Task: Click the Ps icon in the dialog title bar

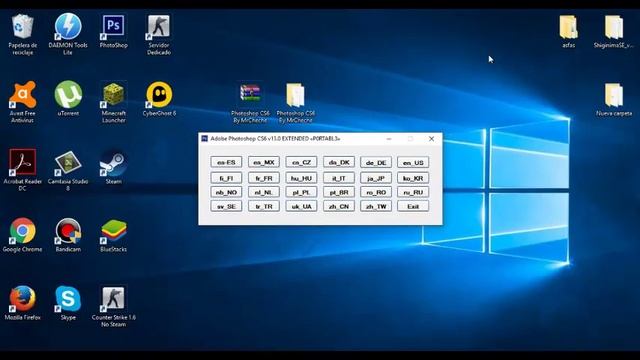Action: tap(204, 139)
